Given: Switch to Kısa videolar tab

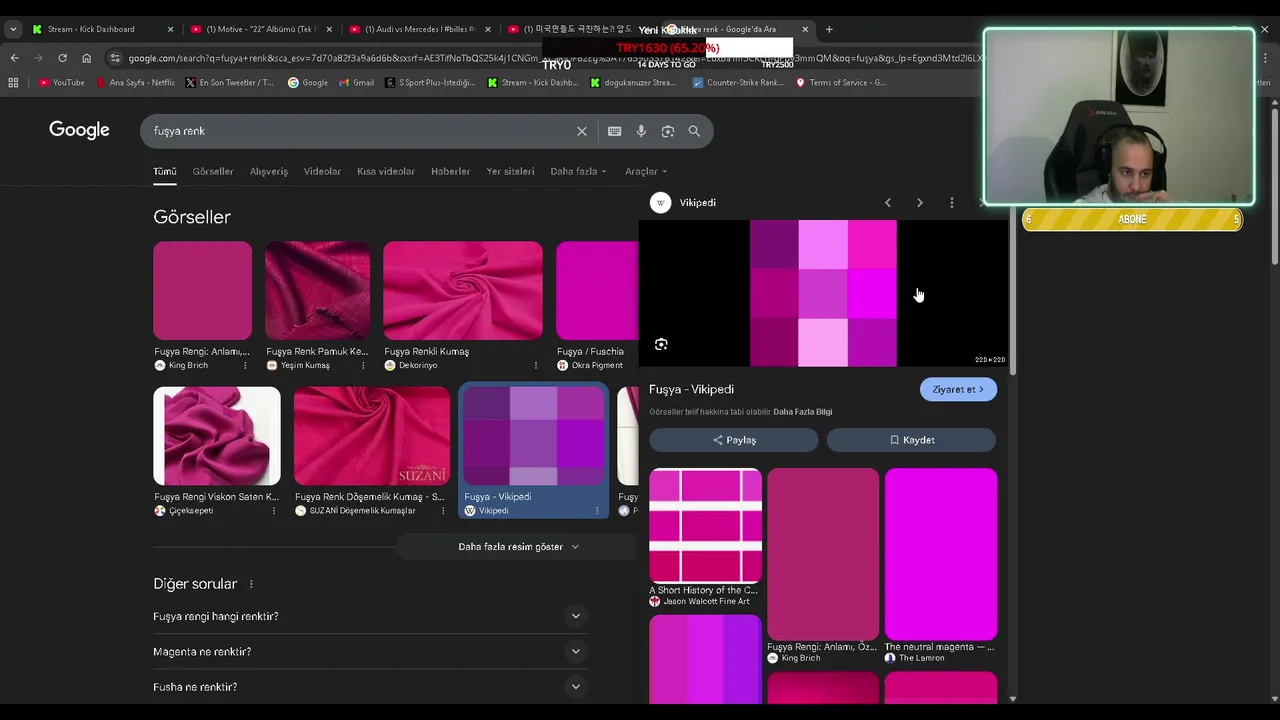Looking at the screenshot, I should [x=386, y=172].
